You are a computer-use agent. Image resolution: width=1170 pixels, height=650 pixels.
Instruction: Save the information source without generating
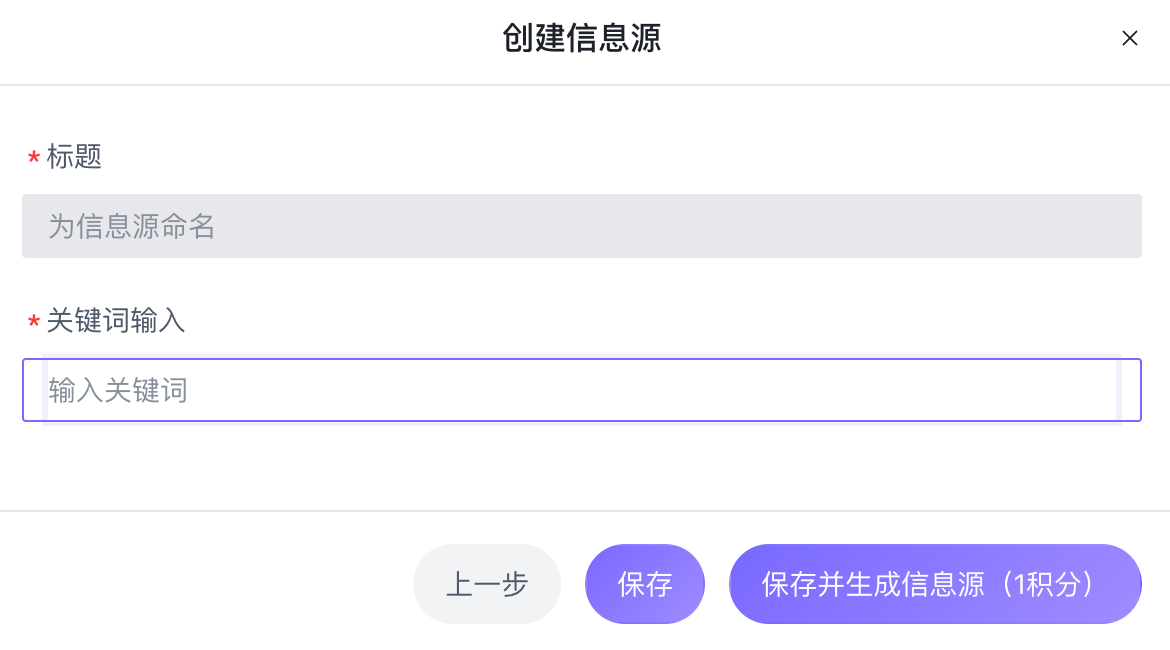point(645,584)
